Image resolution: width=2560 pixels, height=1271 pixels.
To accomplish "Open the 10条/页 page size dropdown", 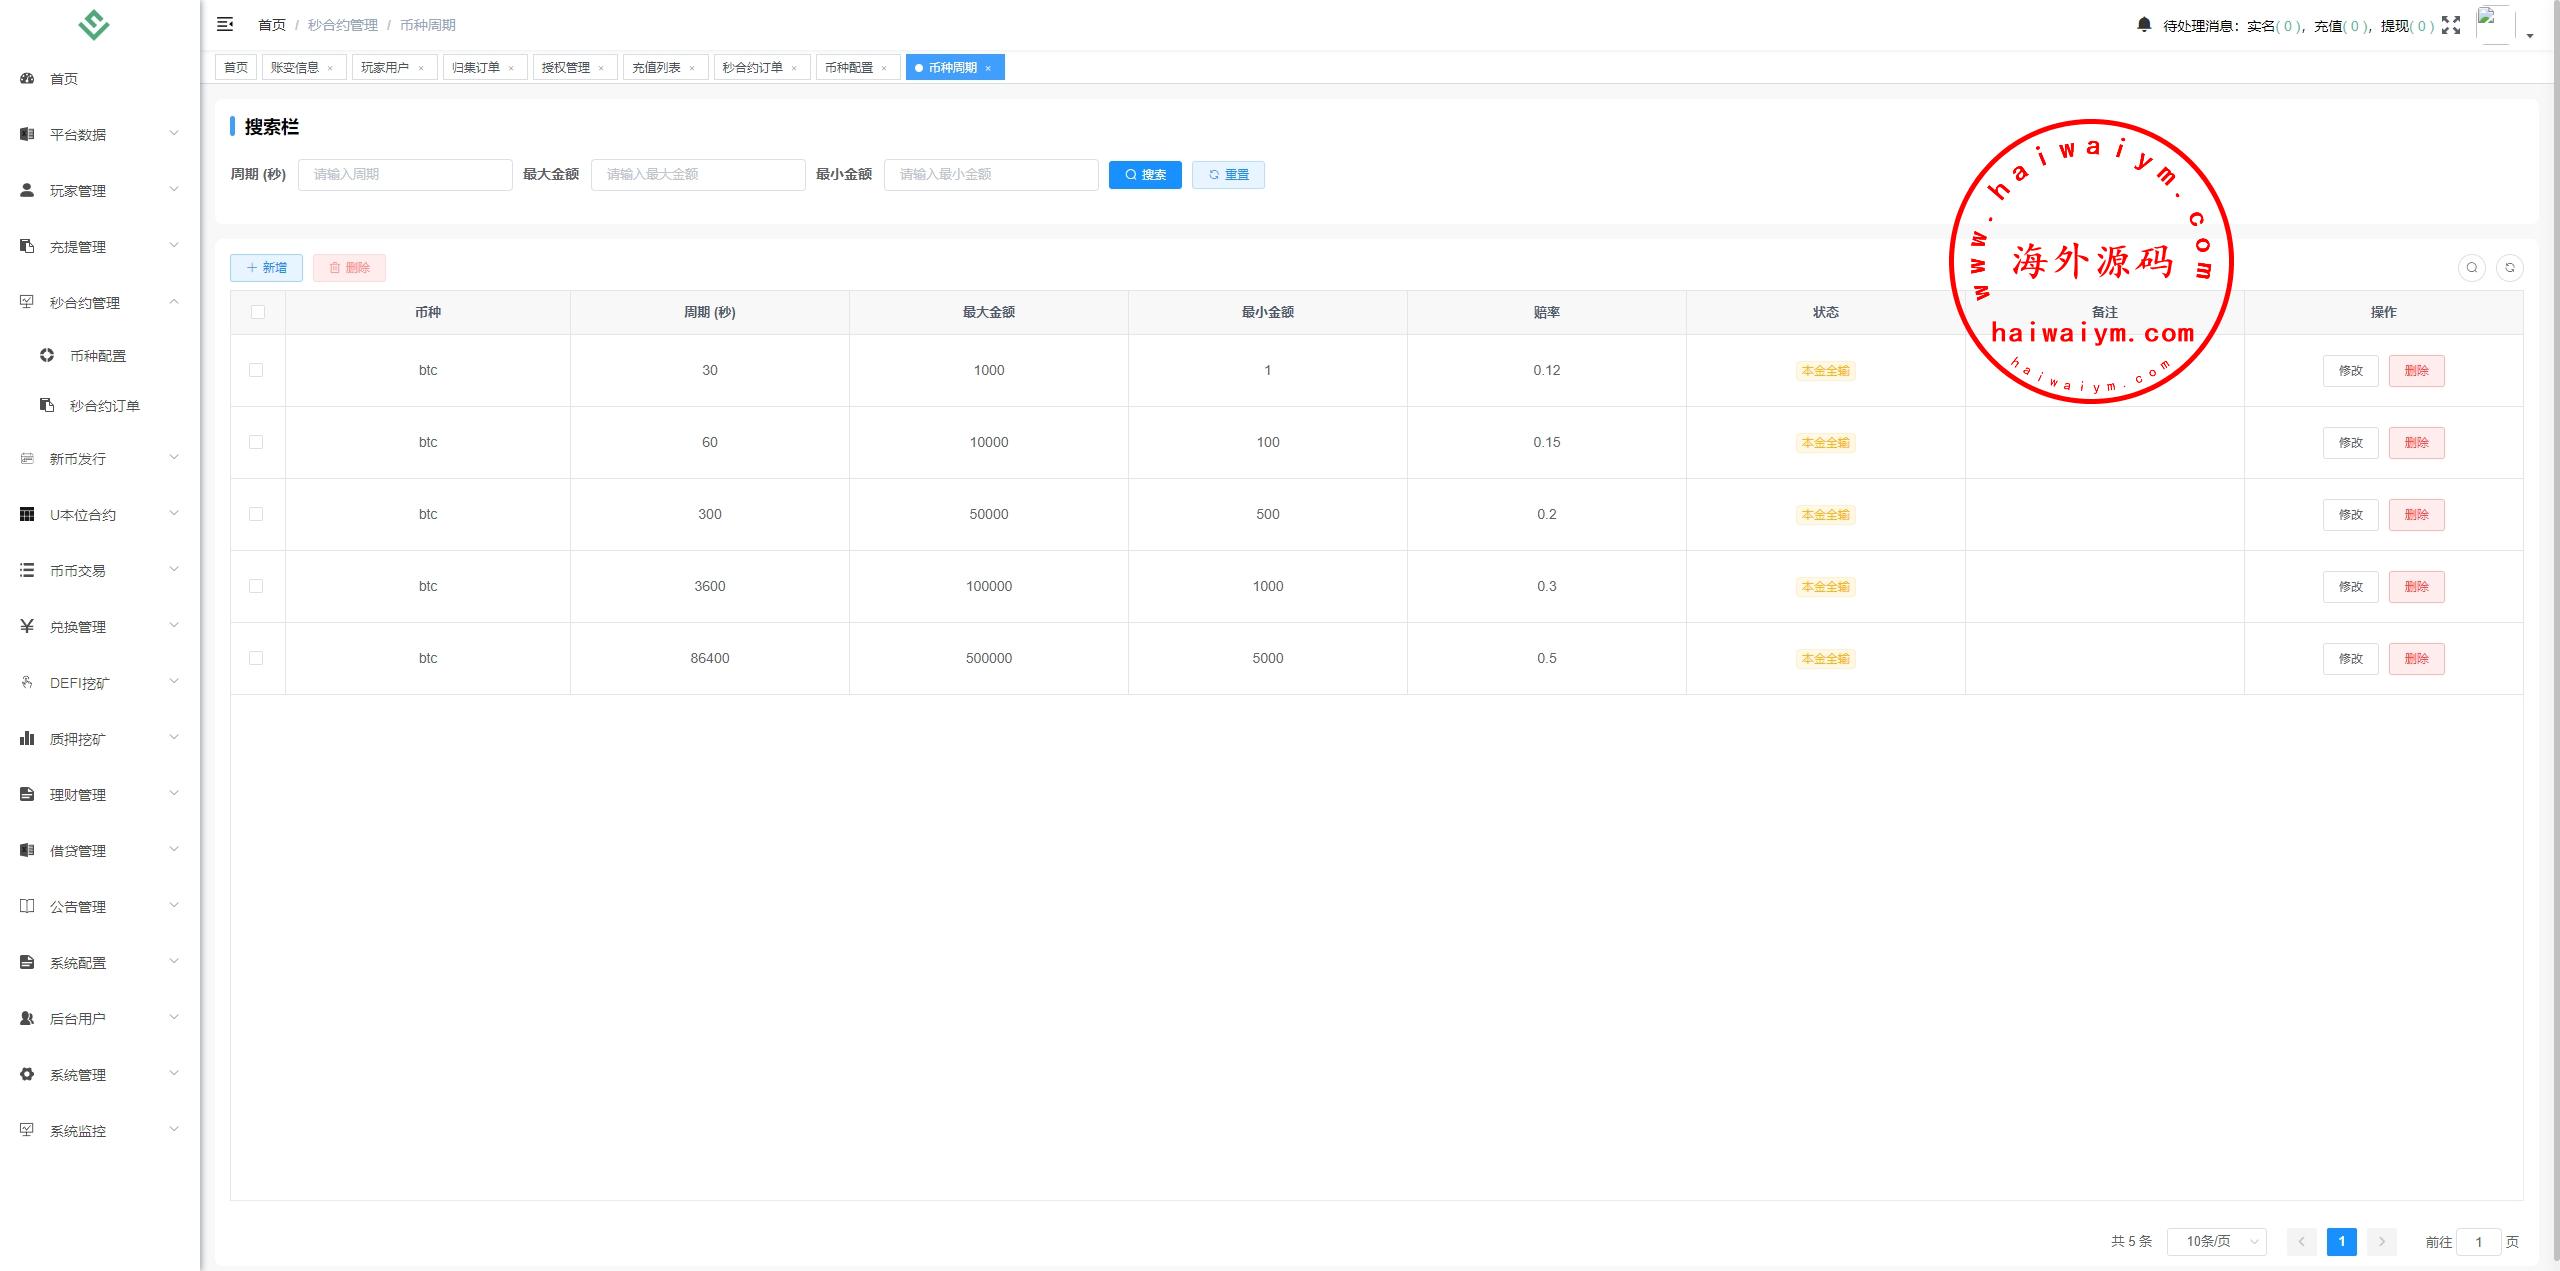I will [2216, 1241].
